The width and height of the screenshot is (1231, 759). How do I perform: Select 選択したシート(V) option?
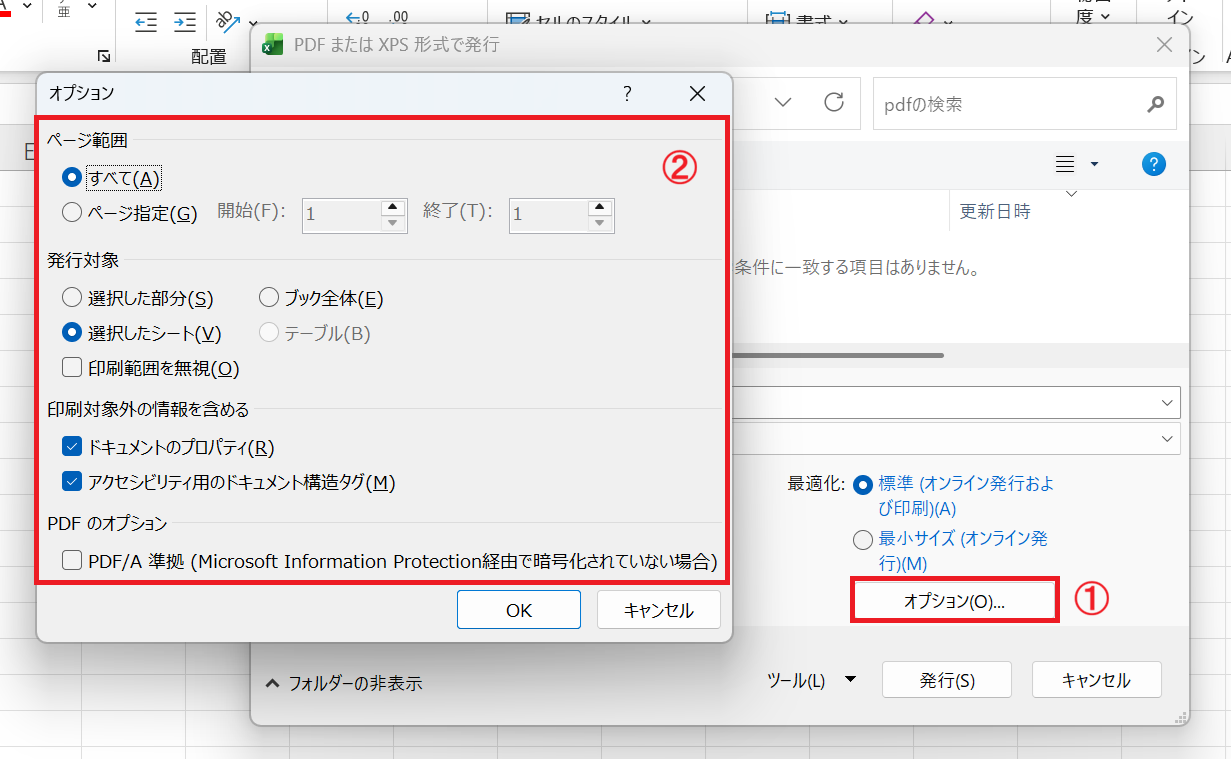tap(71, 333)
